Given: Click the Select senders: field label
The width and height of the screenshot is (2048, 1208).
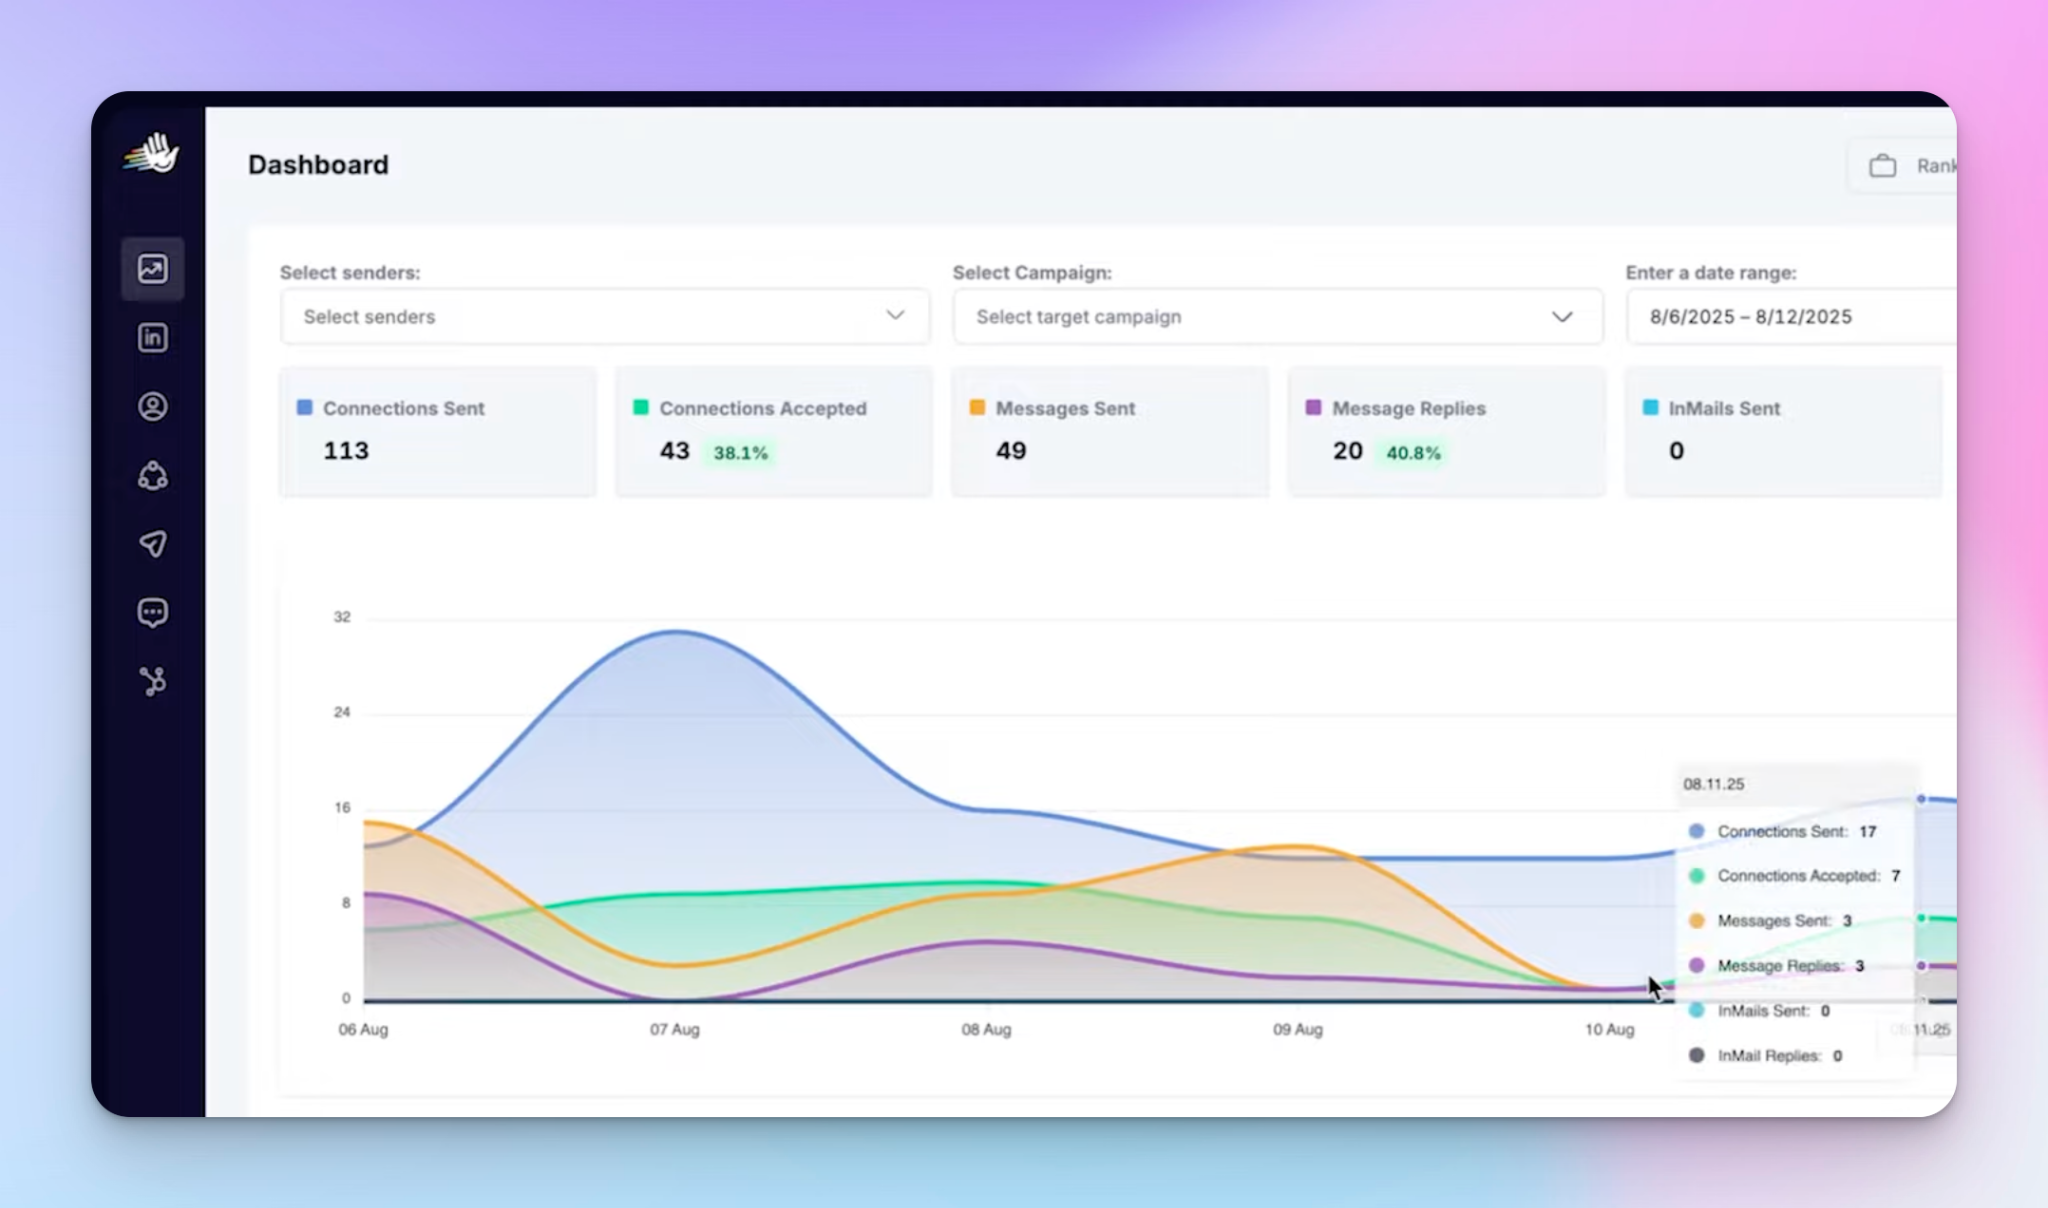Looking at the screenshot, I should click(350, 272).
